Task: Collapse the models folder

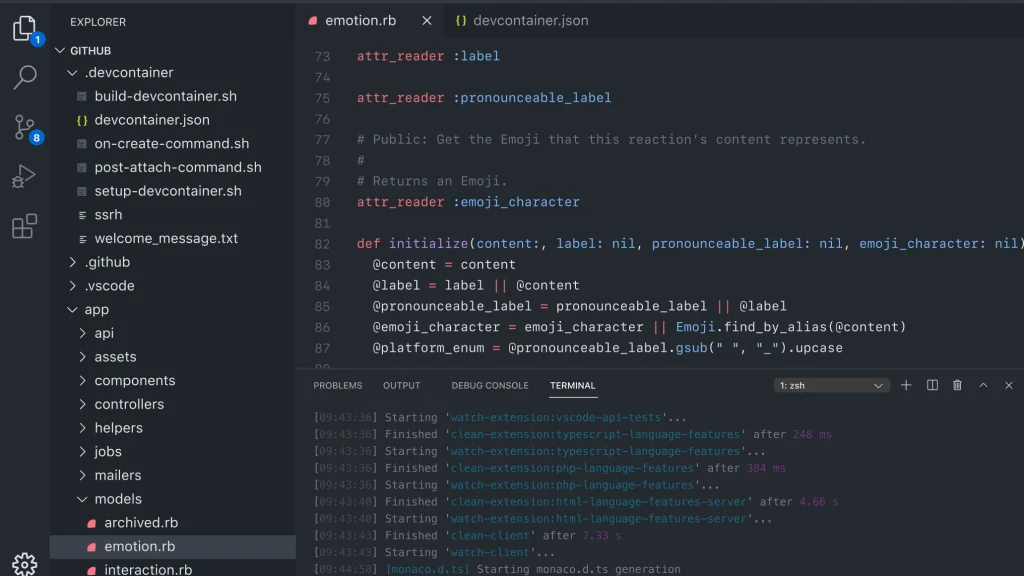Action: [x=70, y=499]
